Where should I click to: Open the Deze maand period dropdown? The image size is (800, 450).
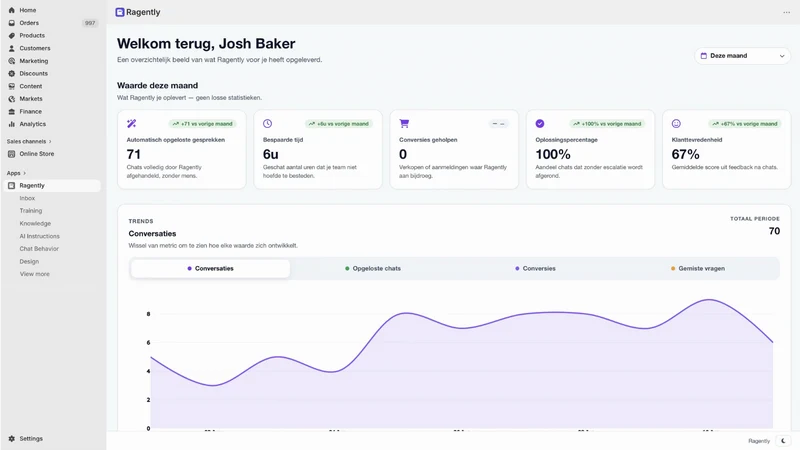click(x=742, y=56)
